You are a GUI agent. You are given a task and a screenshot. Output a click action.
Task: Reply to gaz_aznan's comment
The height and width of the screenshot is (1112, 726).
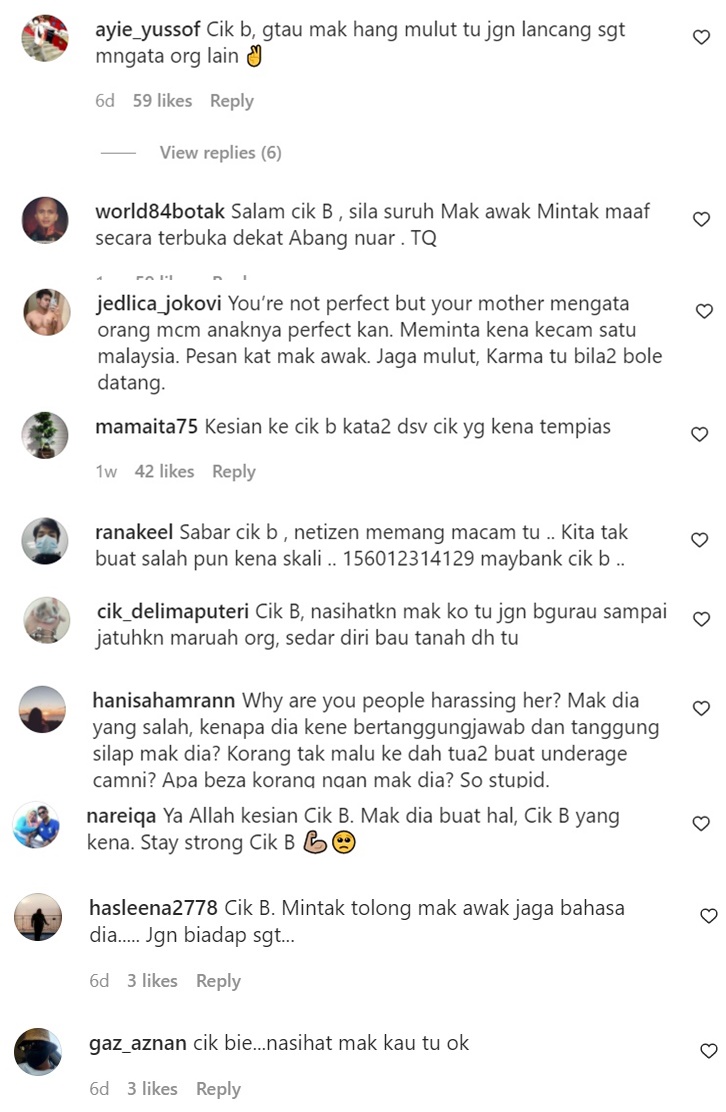(218, 1089)
